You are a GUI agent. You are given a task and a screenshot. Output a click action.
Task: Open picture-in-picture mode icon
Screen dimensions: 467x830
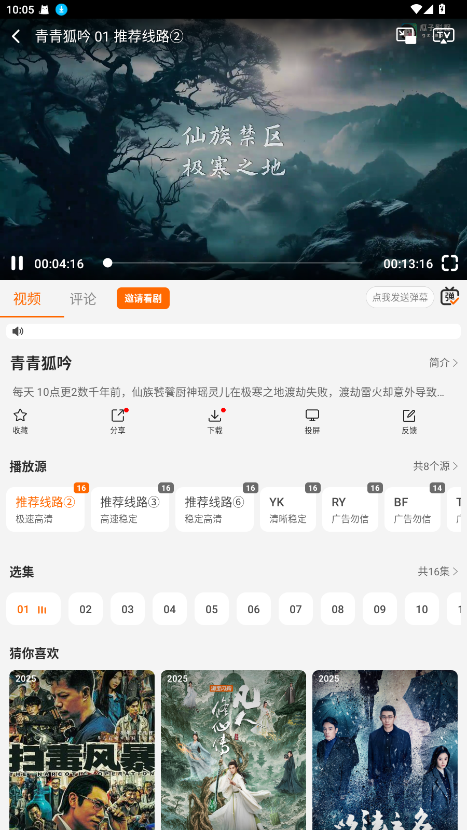click(406, 35)
